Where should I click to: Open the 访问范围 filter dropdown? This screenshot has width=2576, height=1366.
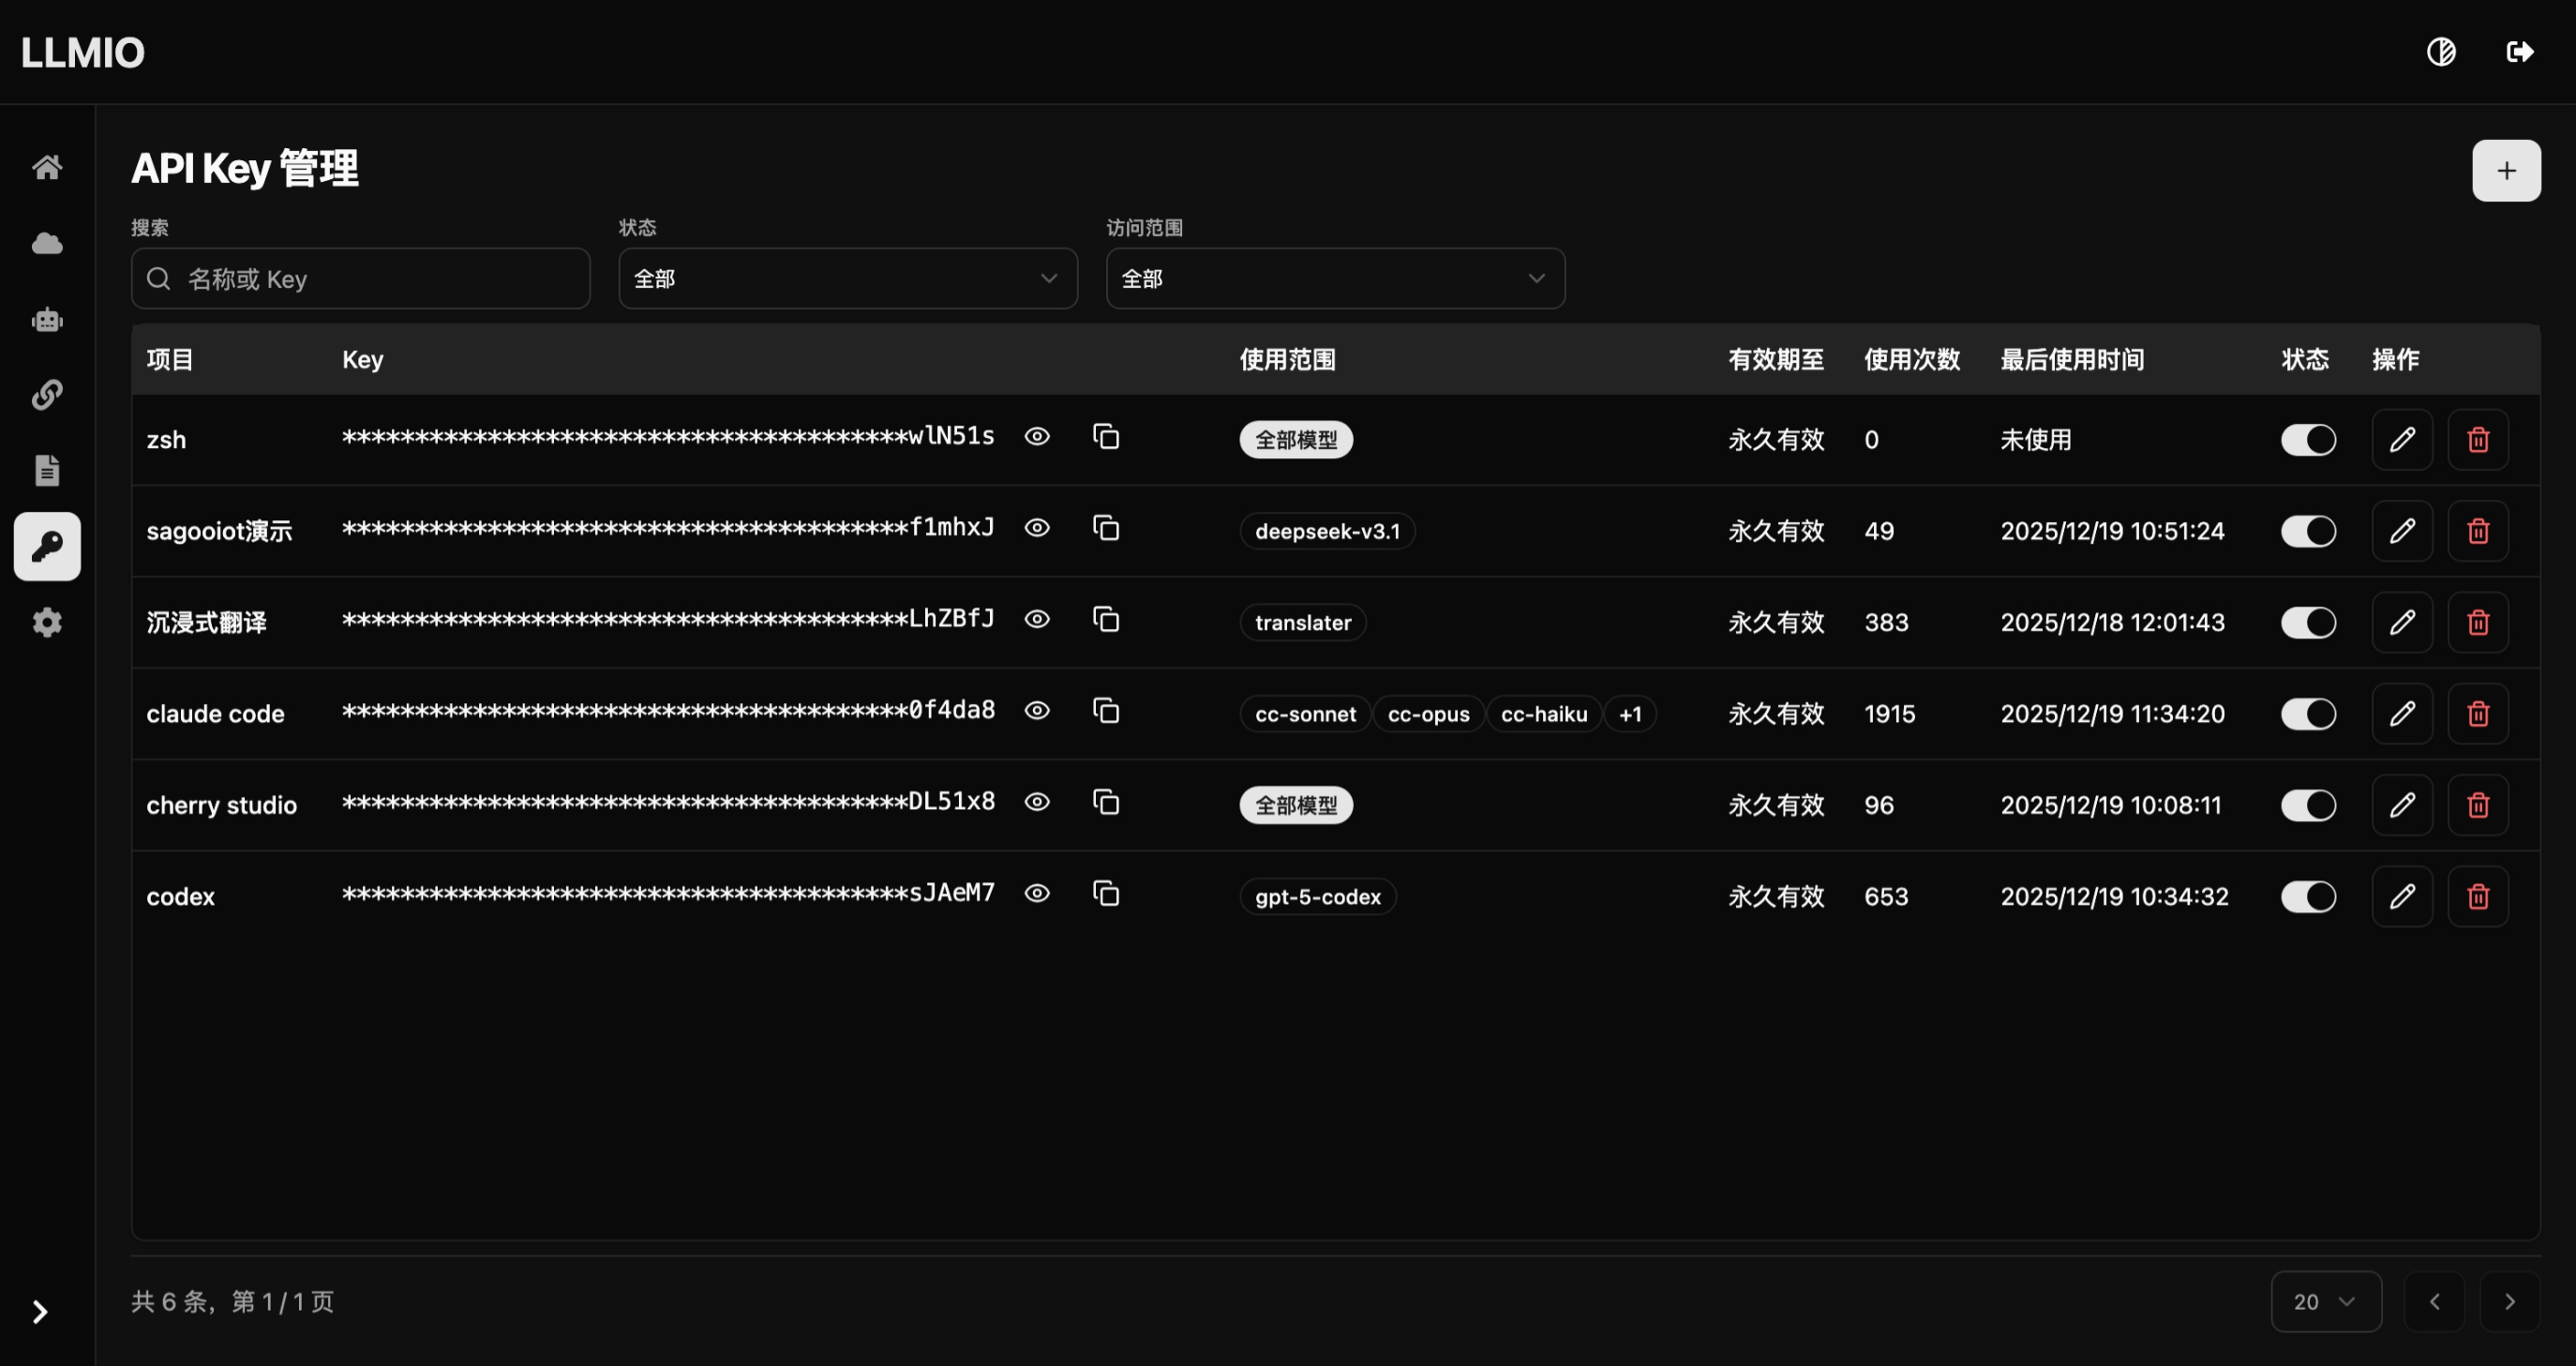tap(1334, 279)
